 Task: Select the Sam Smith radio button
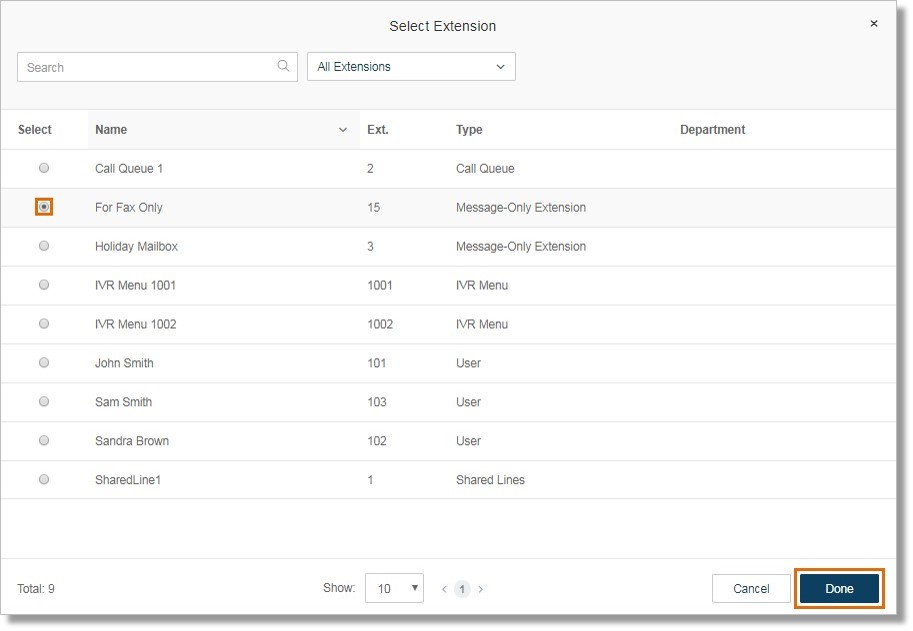[x=44, y=402]
